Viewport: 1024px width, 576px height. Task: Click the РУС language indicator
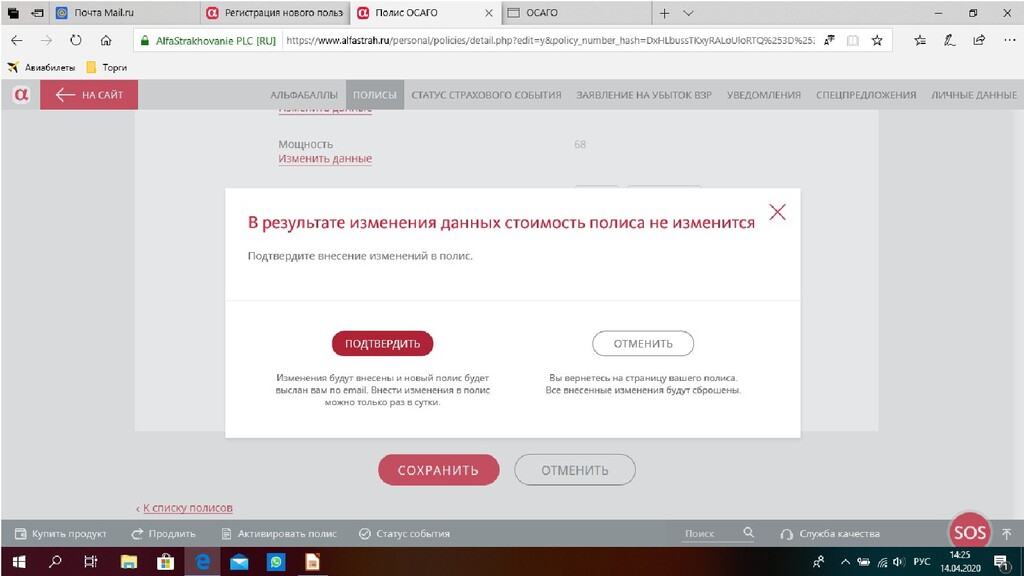point(921,562)
